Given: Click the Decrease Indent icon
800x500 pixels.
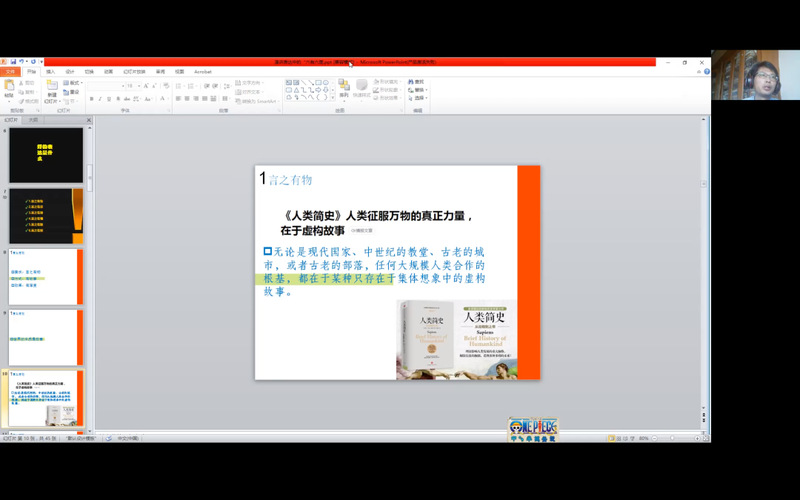Looking at the screenshot, I should (x=207, y=86).
